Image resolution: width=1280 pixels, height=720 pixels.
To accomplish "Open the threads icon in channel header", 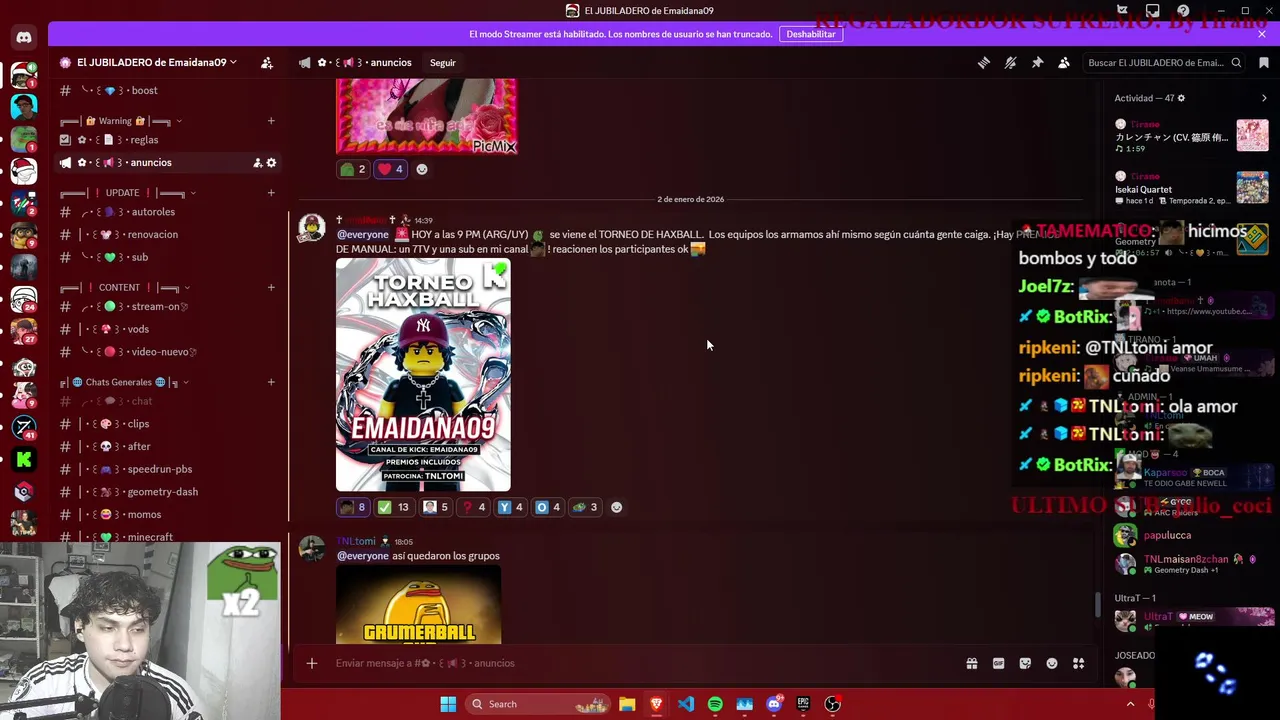I will point(984,62).
